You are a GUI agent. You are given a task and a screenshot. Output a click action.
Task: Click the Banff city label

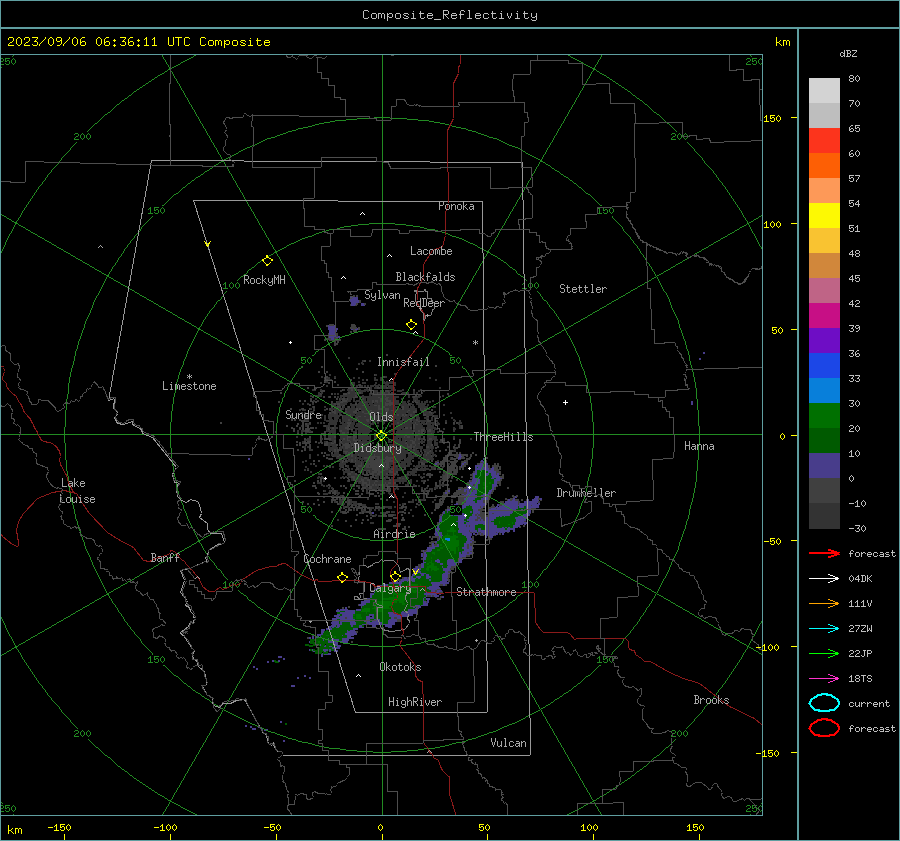[165, 558]
